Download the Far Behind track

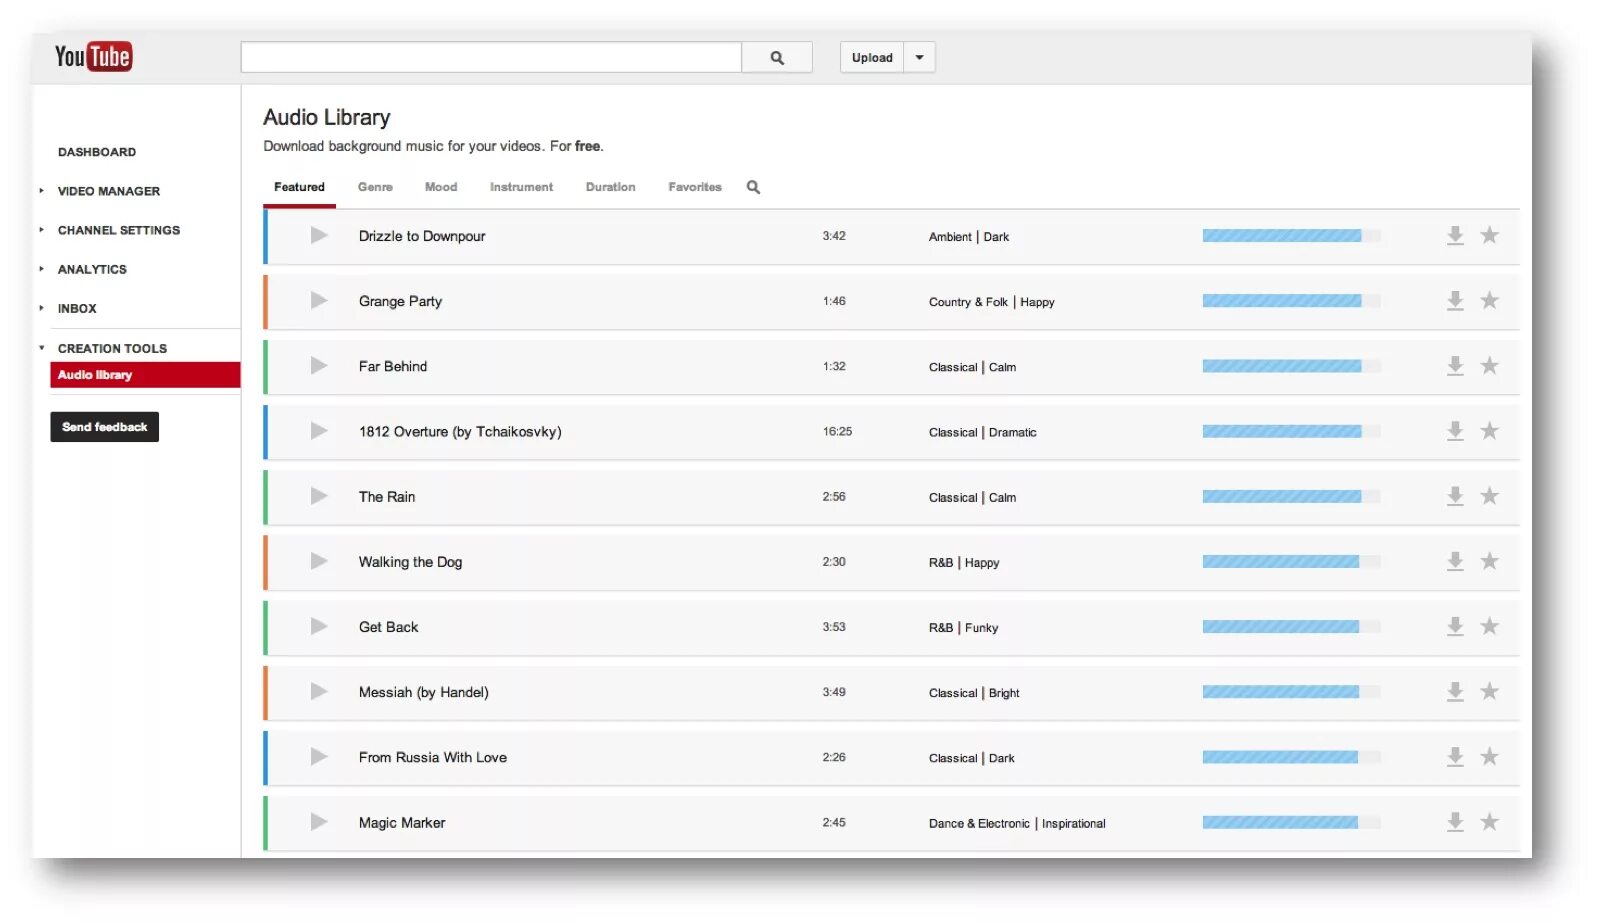[x=1455, y=366]
